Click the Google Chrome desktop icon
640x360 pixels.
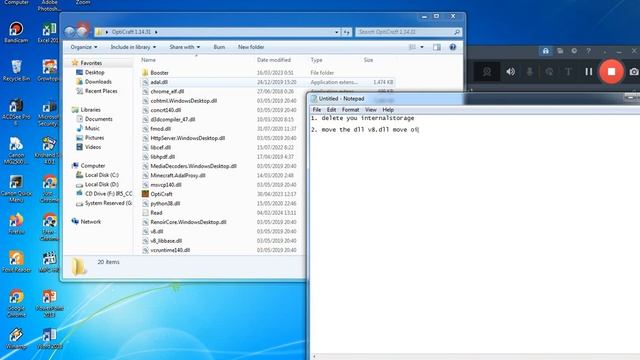click(x=16, y=303)
